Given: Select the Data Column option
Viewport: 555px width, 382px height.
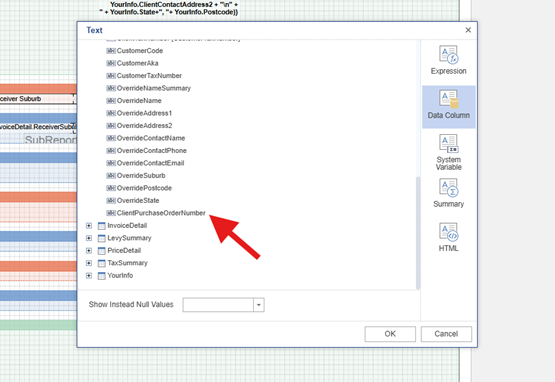Looking at the screenshot, I should coord(448,106).
